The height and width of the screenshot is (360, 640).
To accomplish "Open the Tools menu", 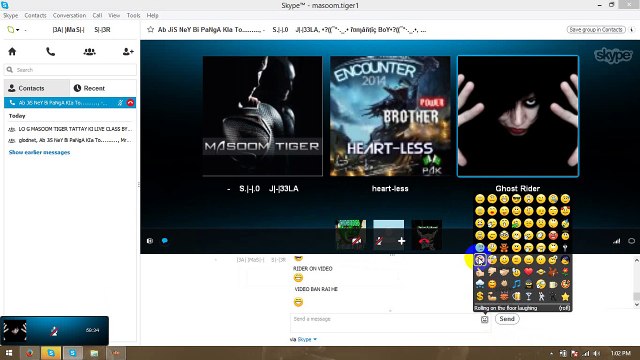I will [x=133, y=15].
